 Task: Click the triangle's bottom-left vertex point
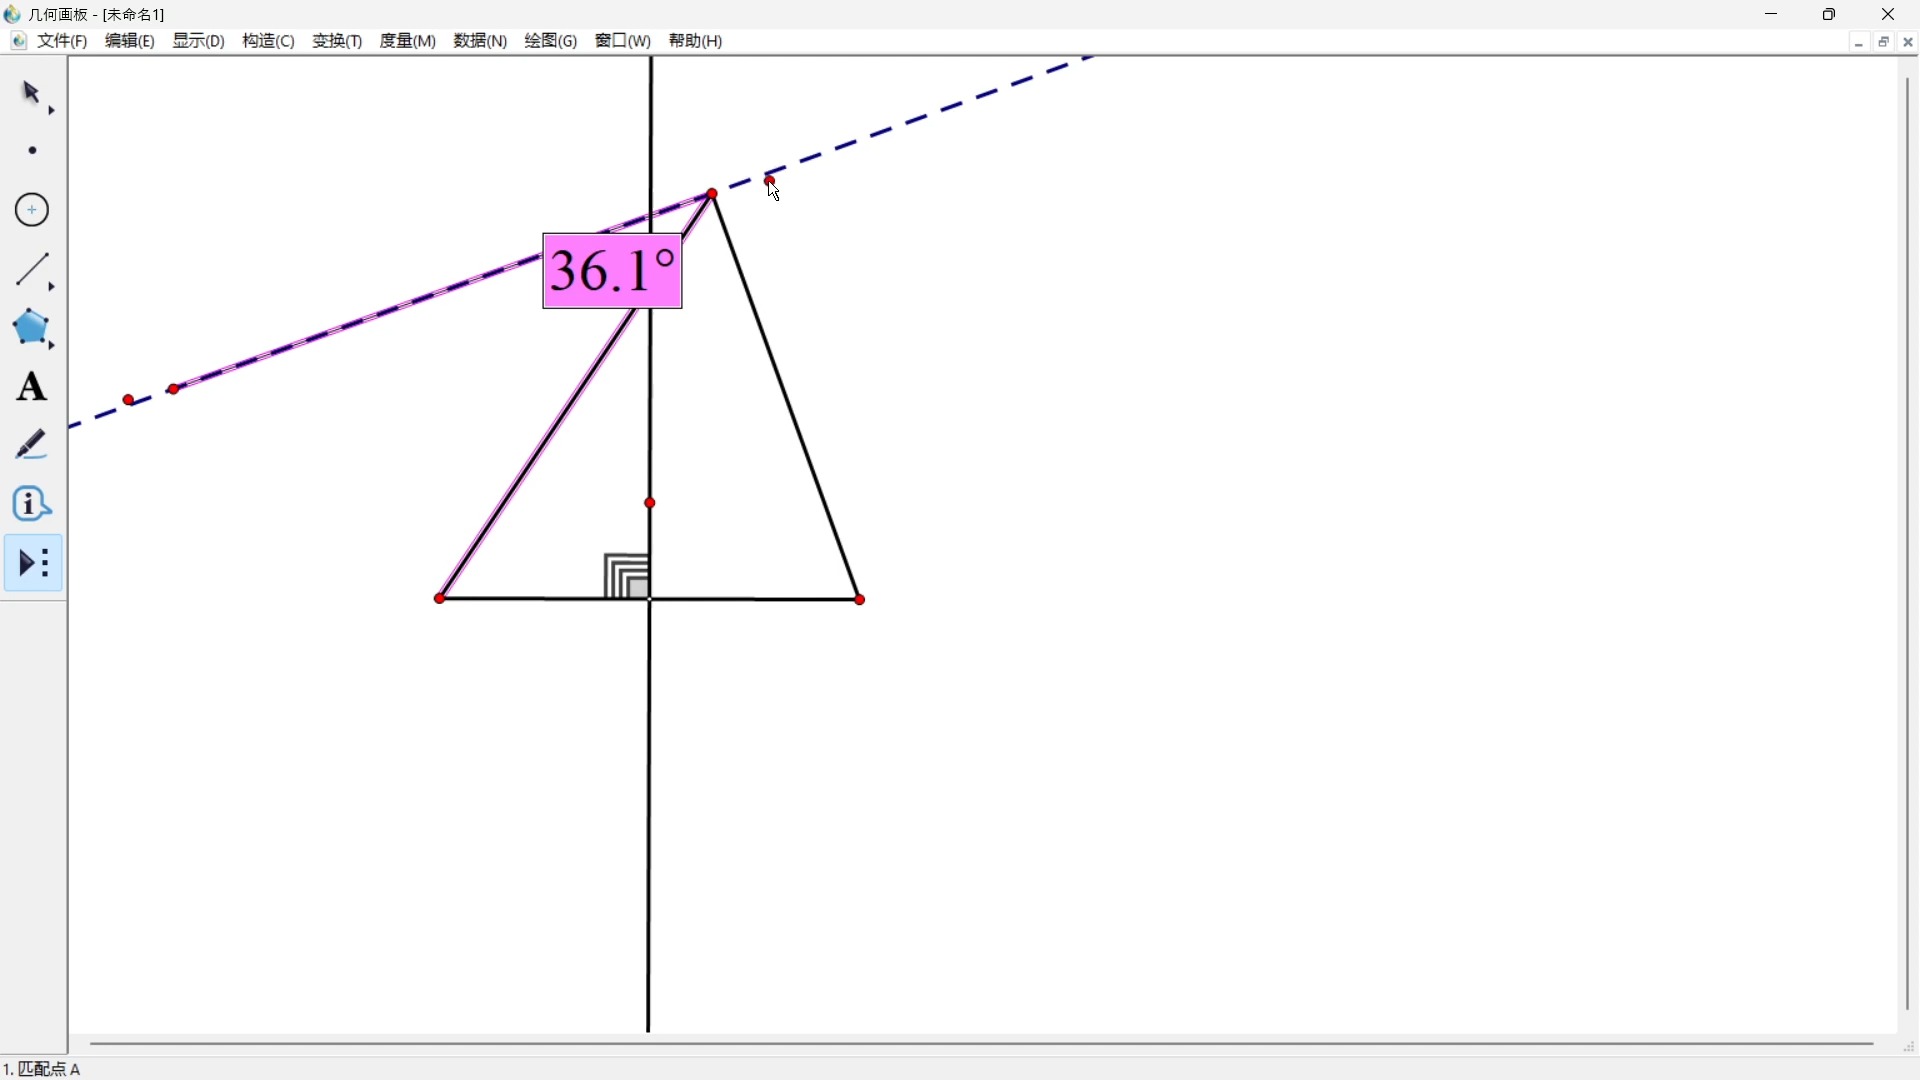click(x=440, y=599)
